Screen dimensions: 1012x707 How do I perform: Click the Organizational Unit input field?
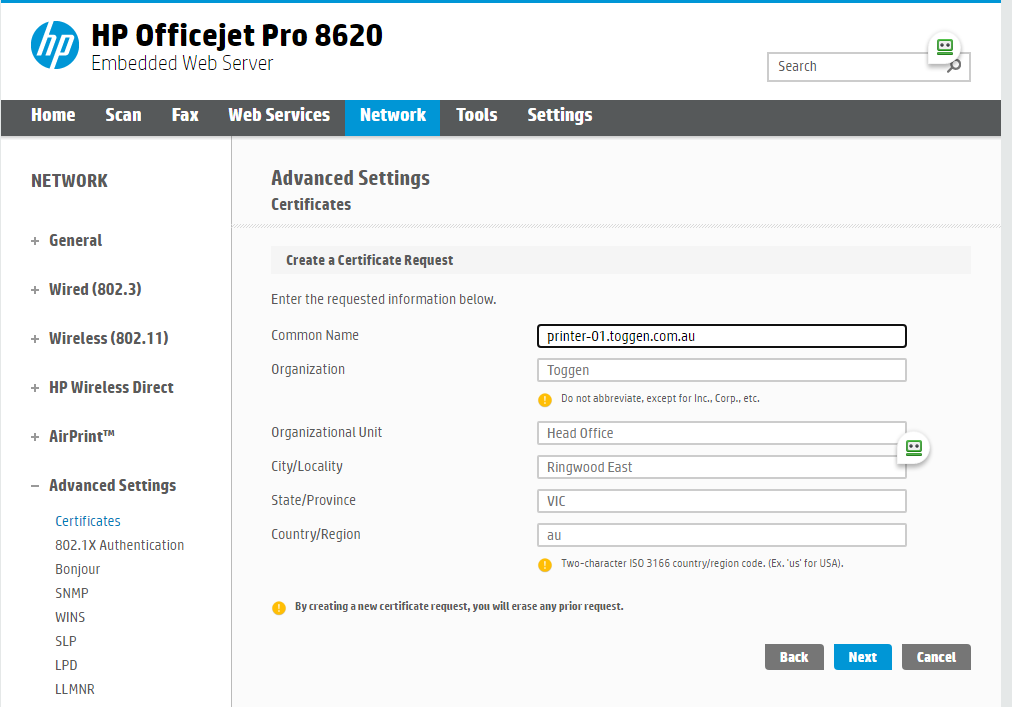[x=722, y=433]
